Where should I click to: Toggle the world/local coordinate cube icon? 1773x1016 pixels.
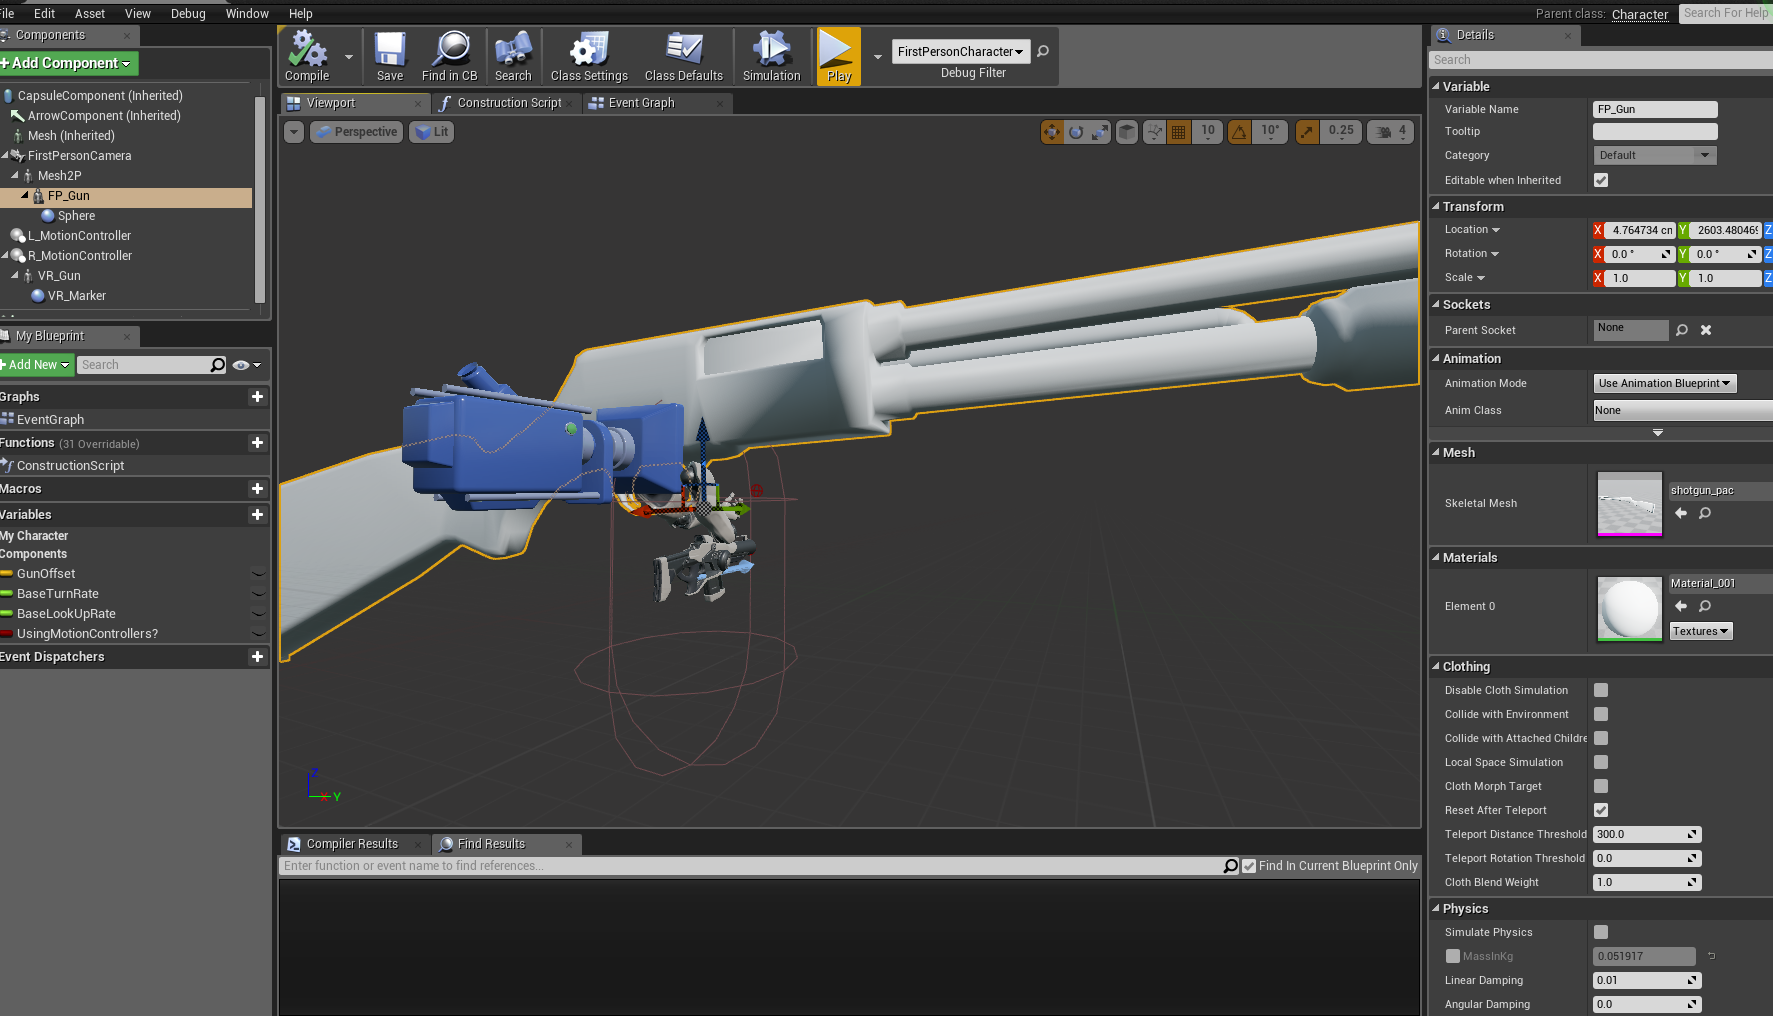pyautogui.click(x=1127, y=132)
